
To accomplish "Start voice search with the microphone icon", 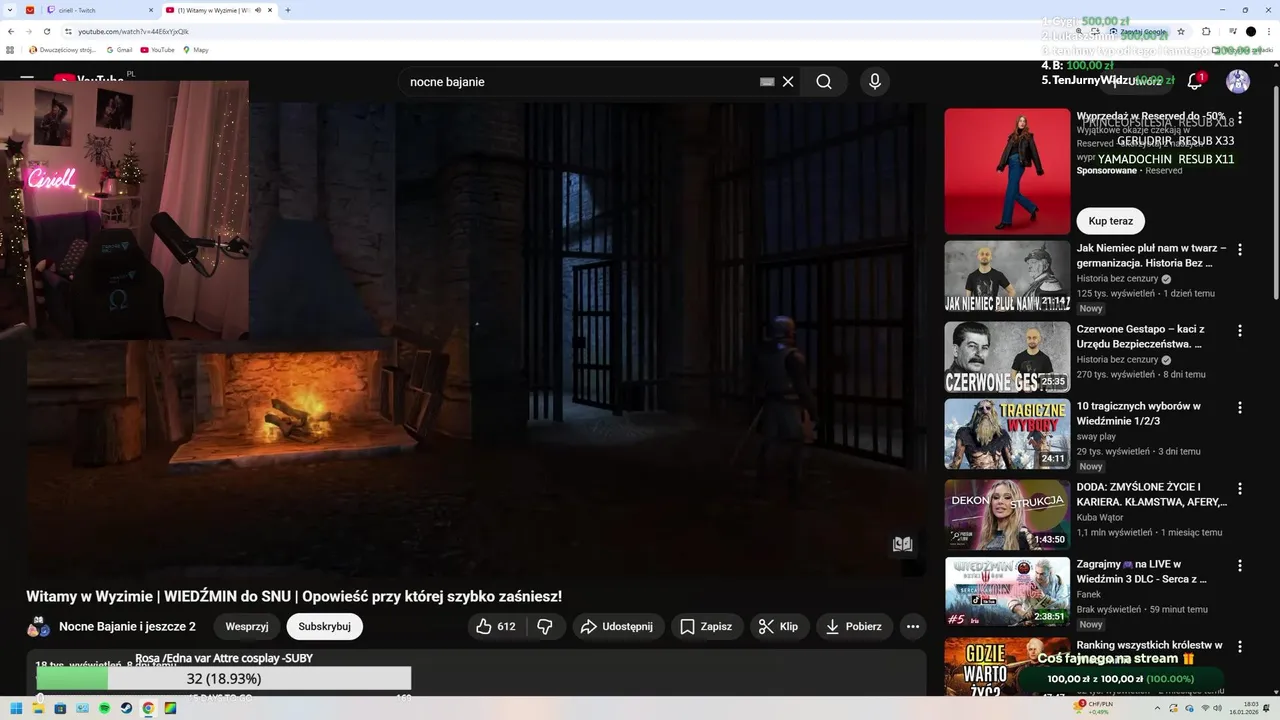I will [875, 82].
